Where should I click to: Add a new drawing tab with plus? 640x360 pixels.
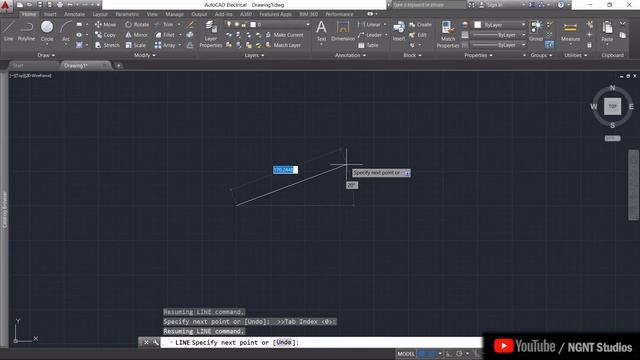(x=118, y=66)
